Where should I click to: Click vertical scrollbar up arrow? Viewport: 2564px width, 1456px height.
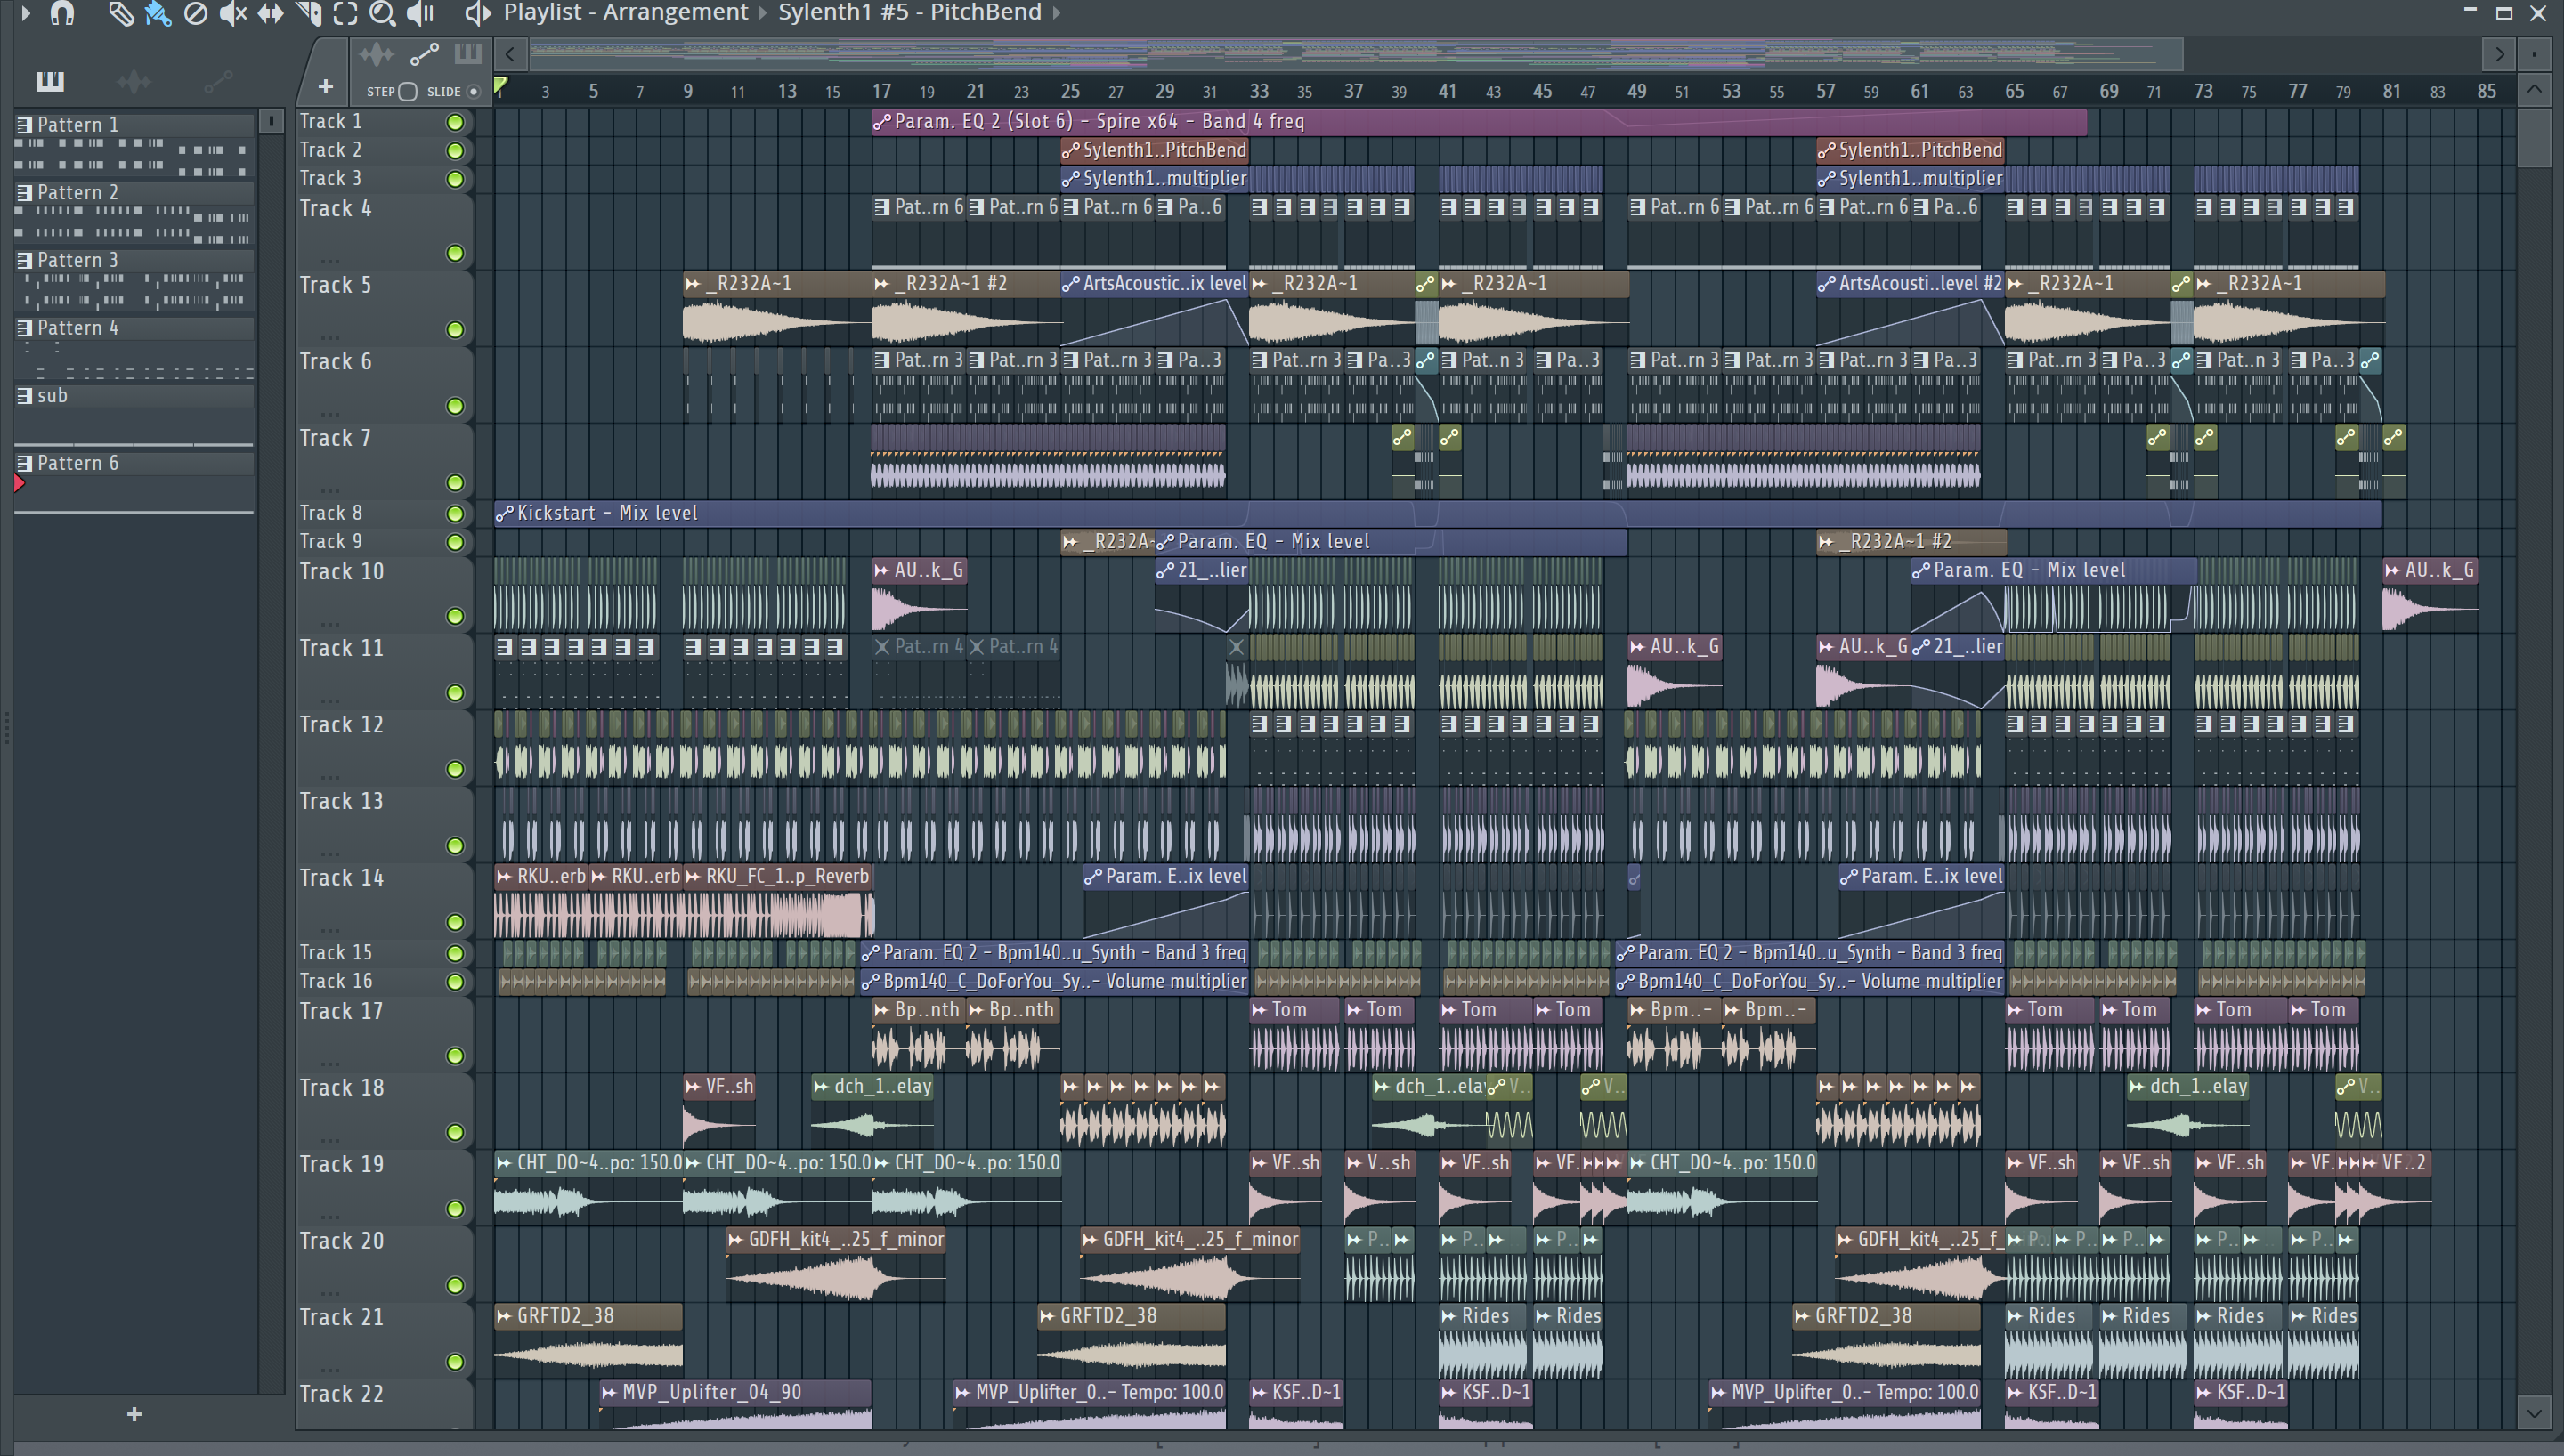2534,89
